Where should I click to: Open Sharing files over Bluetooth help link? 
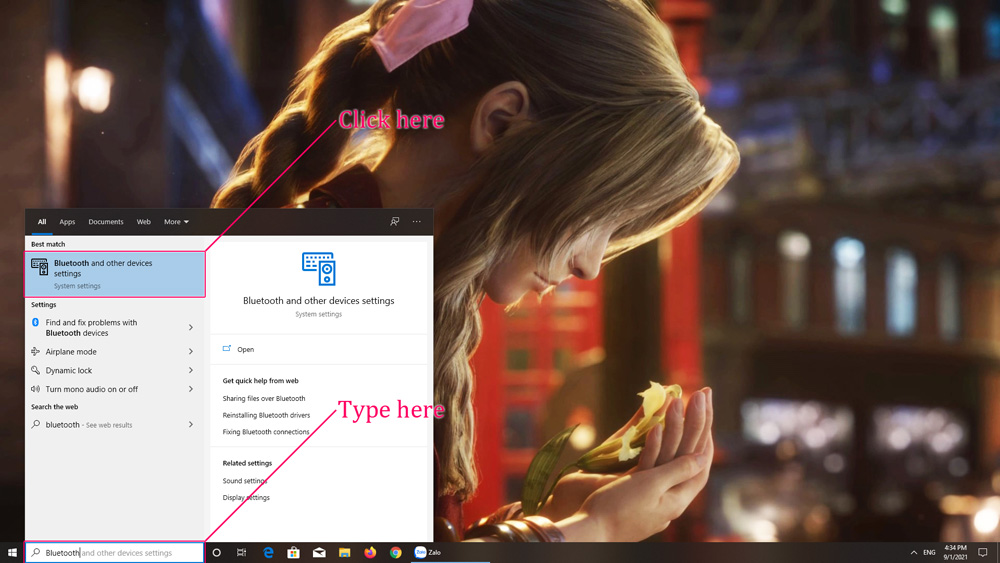(264, 398)
